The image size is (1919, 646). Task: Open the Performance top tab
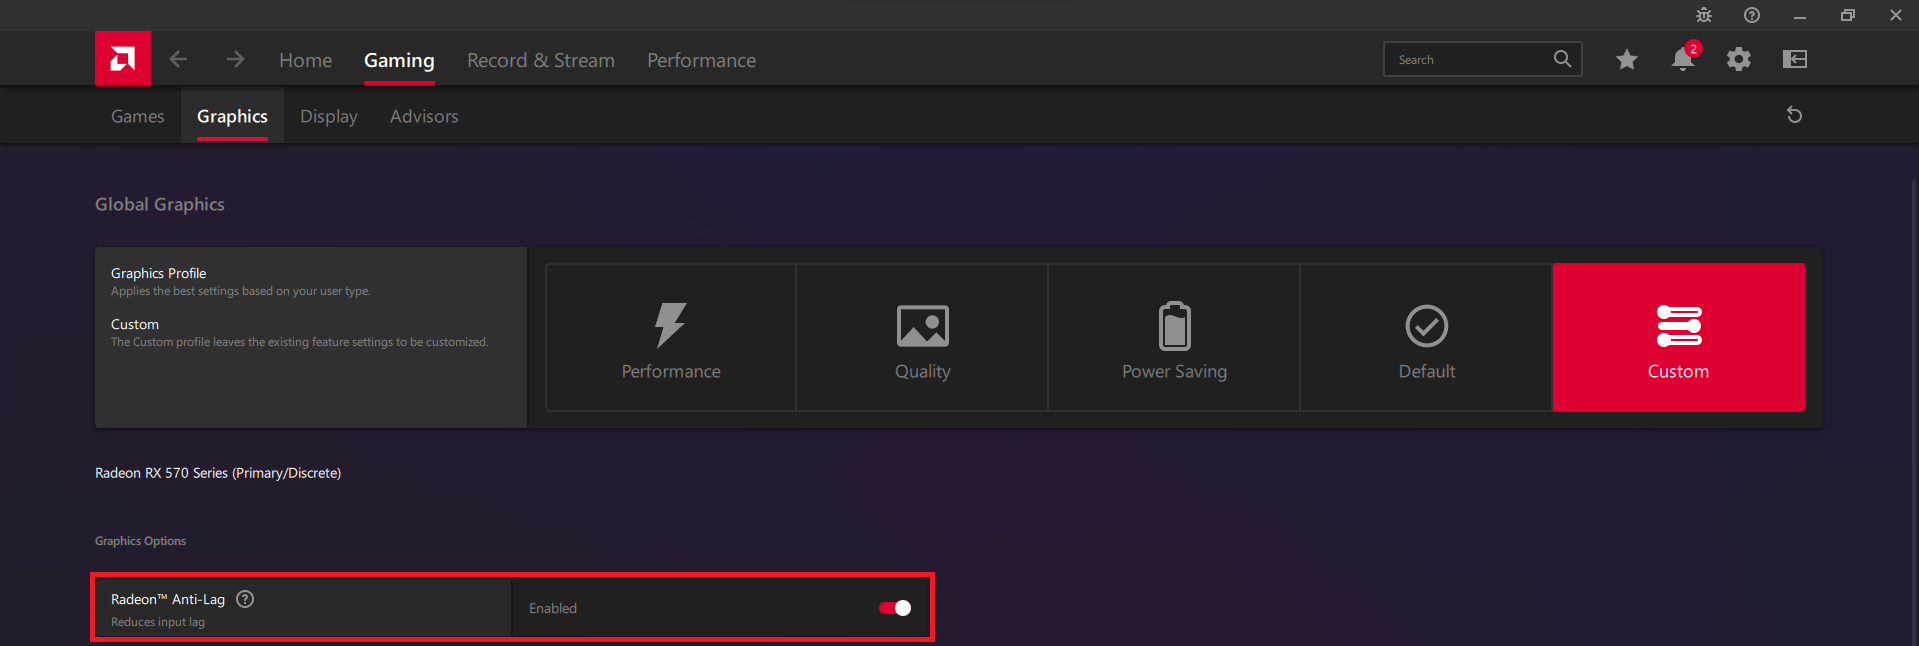[x=701, y=60]
